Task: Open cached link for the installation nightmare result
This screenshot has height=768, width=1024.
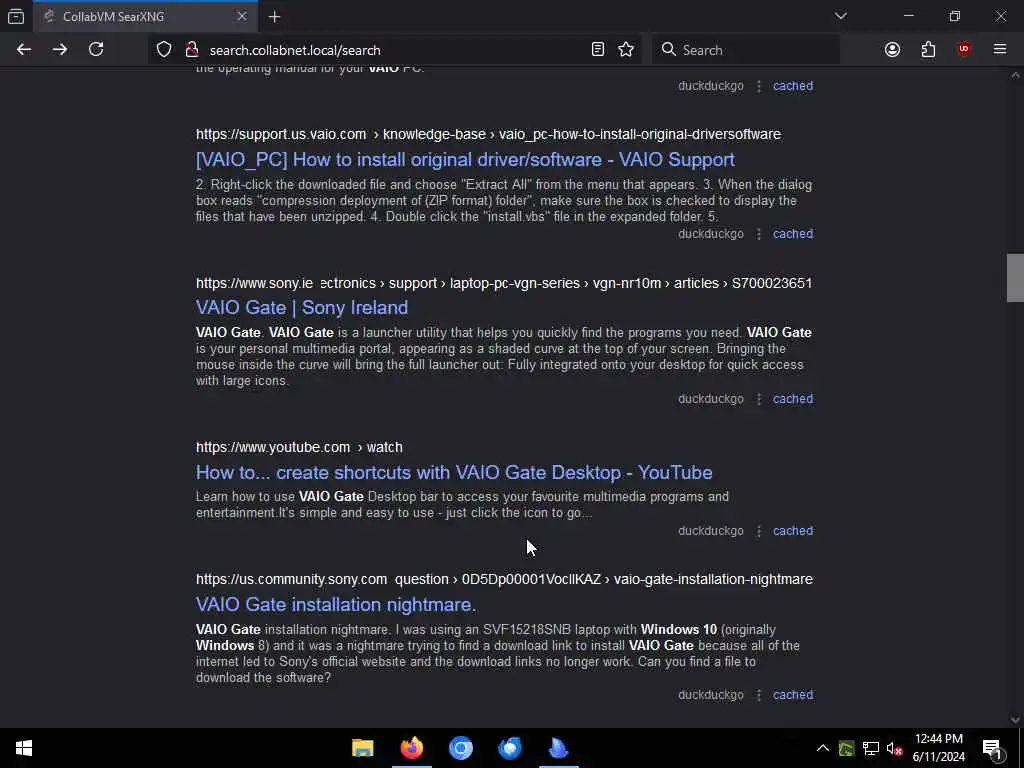Action: click(793, 695)
